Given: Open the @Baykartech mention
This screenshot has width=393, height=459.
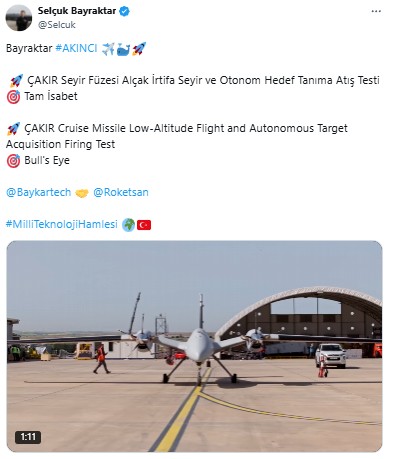Looking at the screenshot, I should pos(38,192).
